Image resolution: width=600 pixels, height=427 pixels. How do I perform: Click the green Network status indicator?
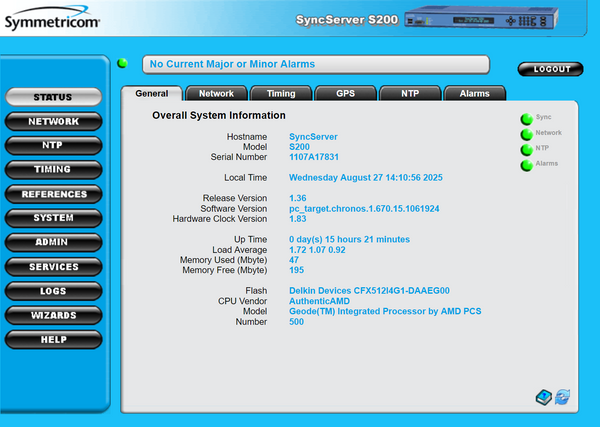(527, 134)
